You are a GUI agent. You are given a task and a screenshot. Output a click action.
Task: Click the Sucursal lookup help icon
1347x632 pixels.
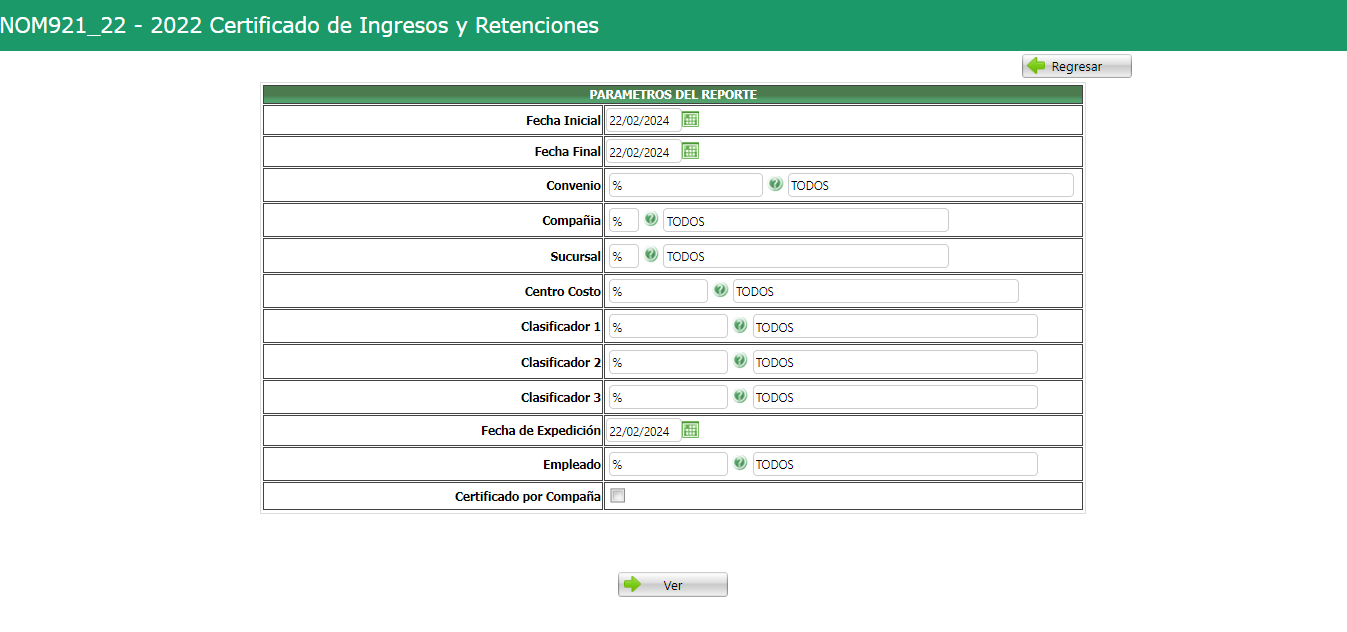[651, 255]
